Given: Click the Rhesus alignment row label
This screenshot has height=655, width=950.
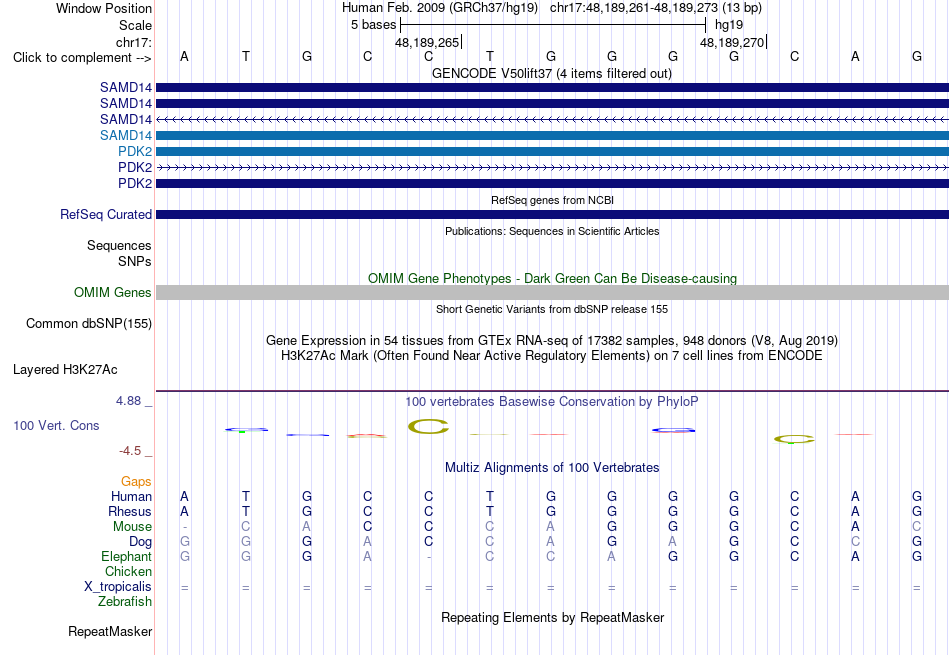Looking at the screenshot, I should [130, 512].
